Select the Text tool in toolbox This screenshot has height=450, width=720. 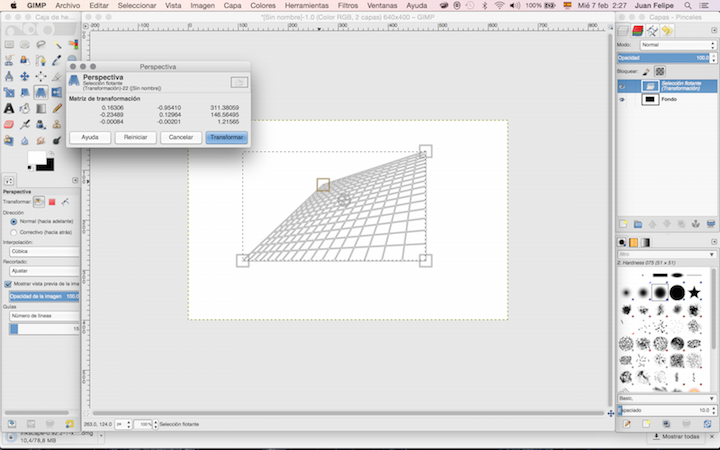[x=9, y=108]
